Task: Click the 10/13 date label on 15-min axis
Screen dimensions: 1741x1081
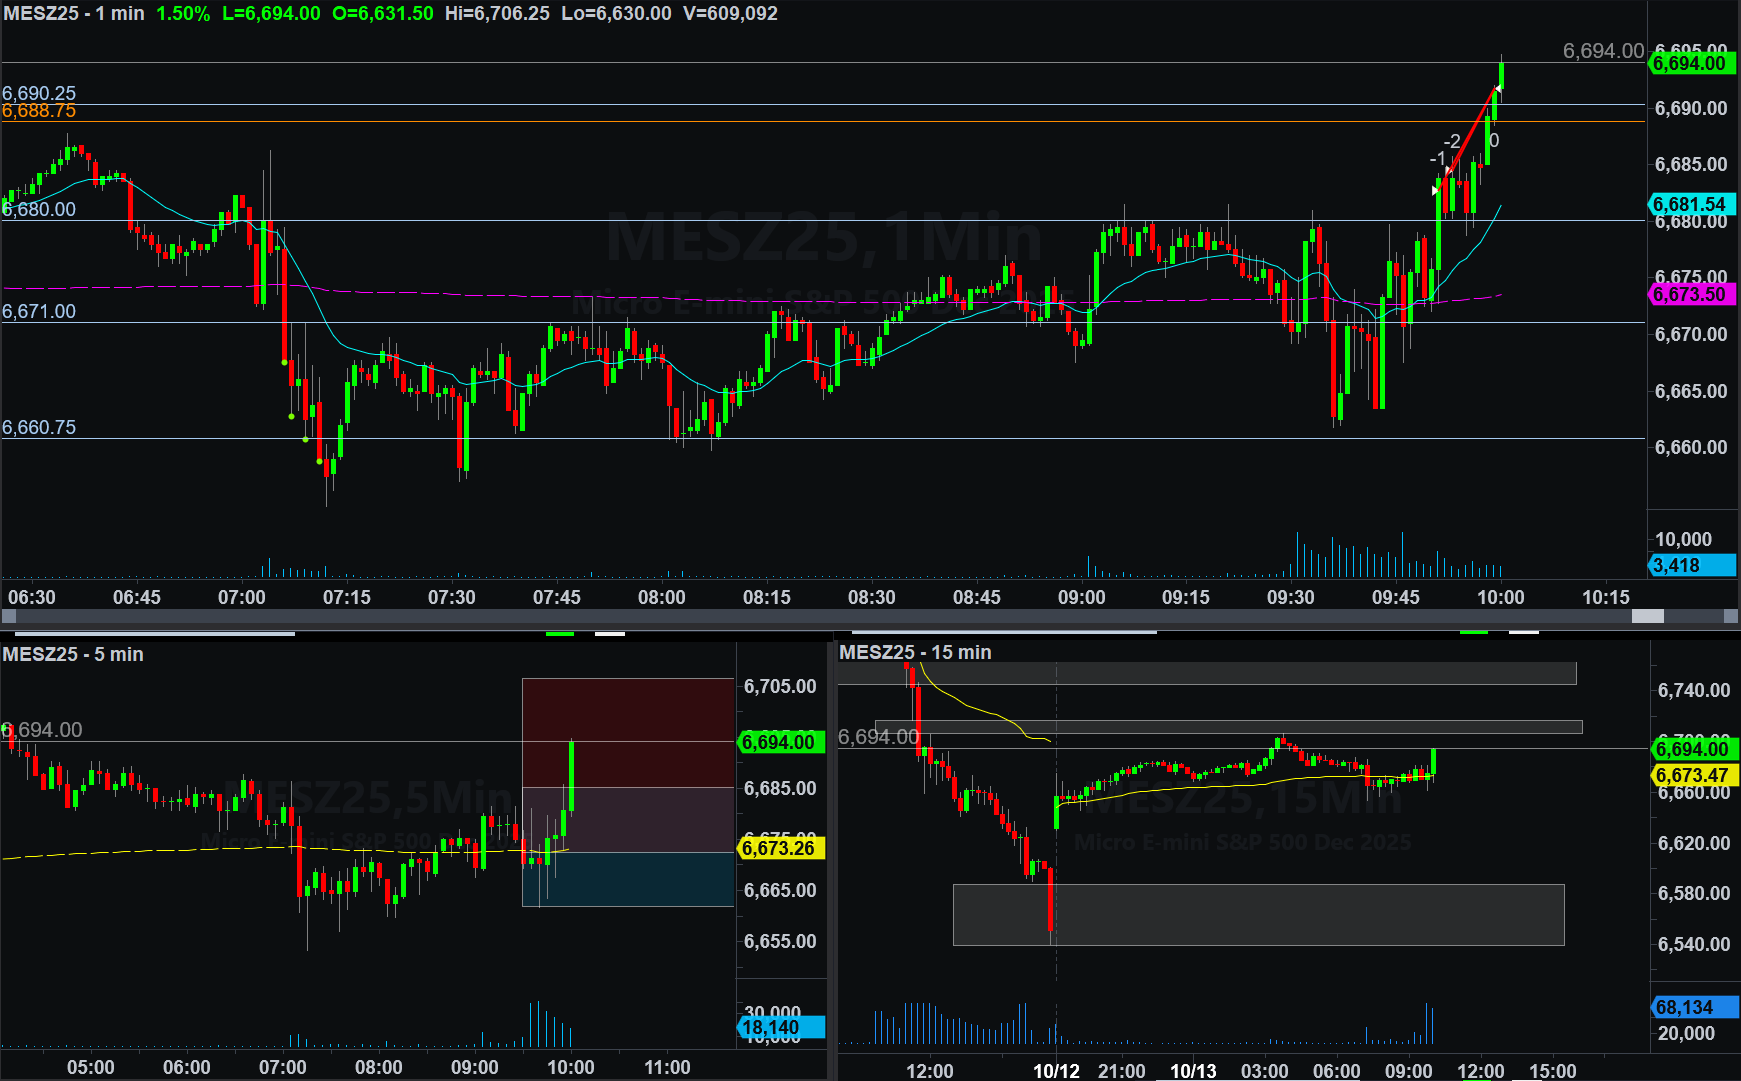Action: point(1193,1071)
